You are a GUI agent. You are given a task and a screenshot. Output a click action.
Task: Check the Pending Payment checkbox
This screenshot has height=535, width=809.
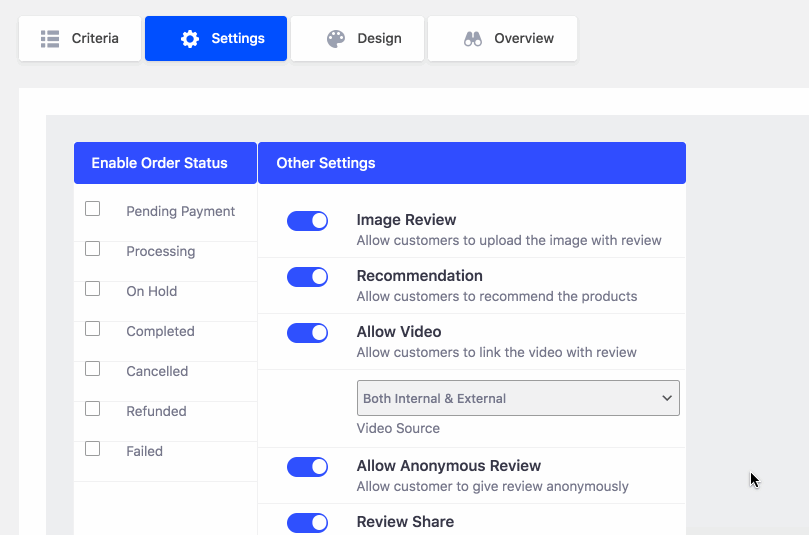click(92, 209)
